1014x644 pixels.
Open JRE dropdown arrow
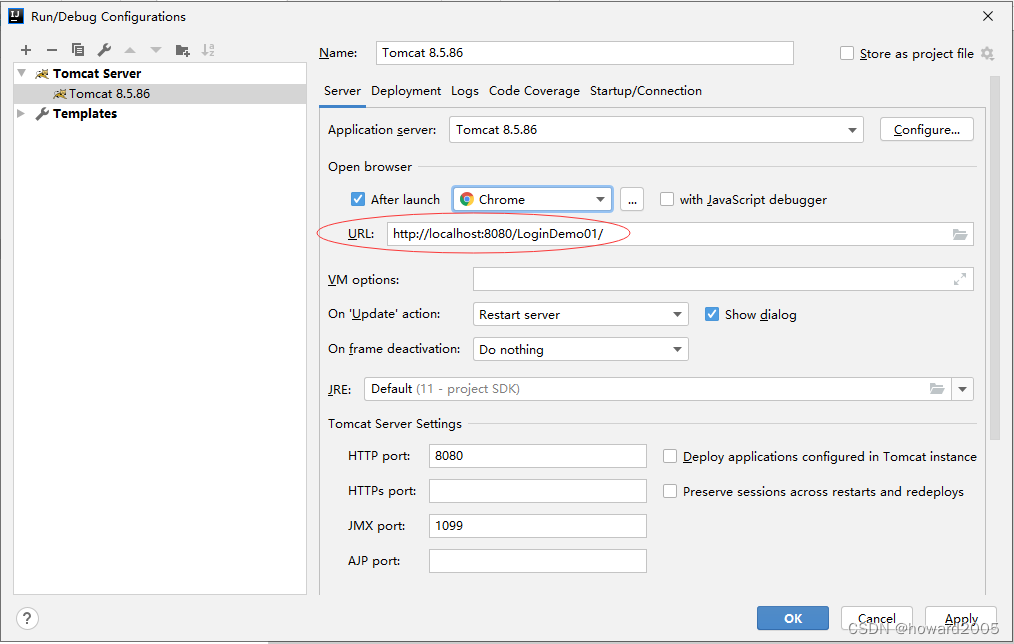pos(962,389)
